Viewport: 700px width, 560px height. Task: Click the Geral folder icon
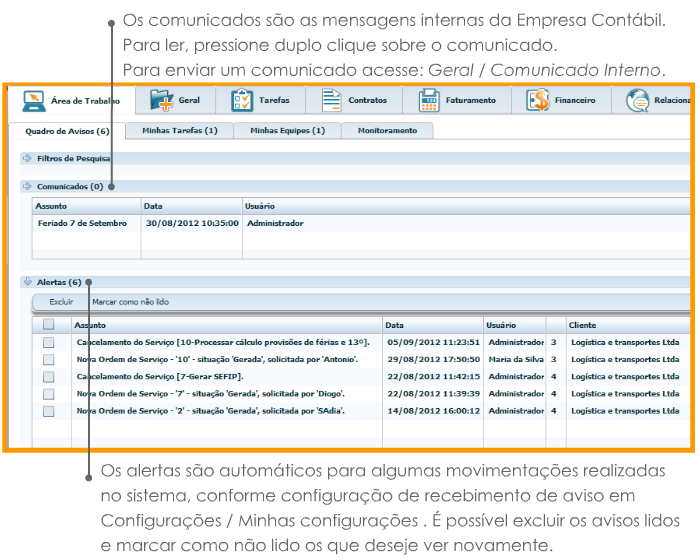pos(161,100)
